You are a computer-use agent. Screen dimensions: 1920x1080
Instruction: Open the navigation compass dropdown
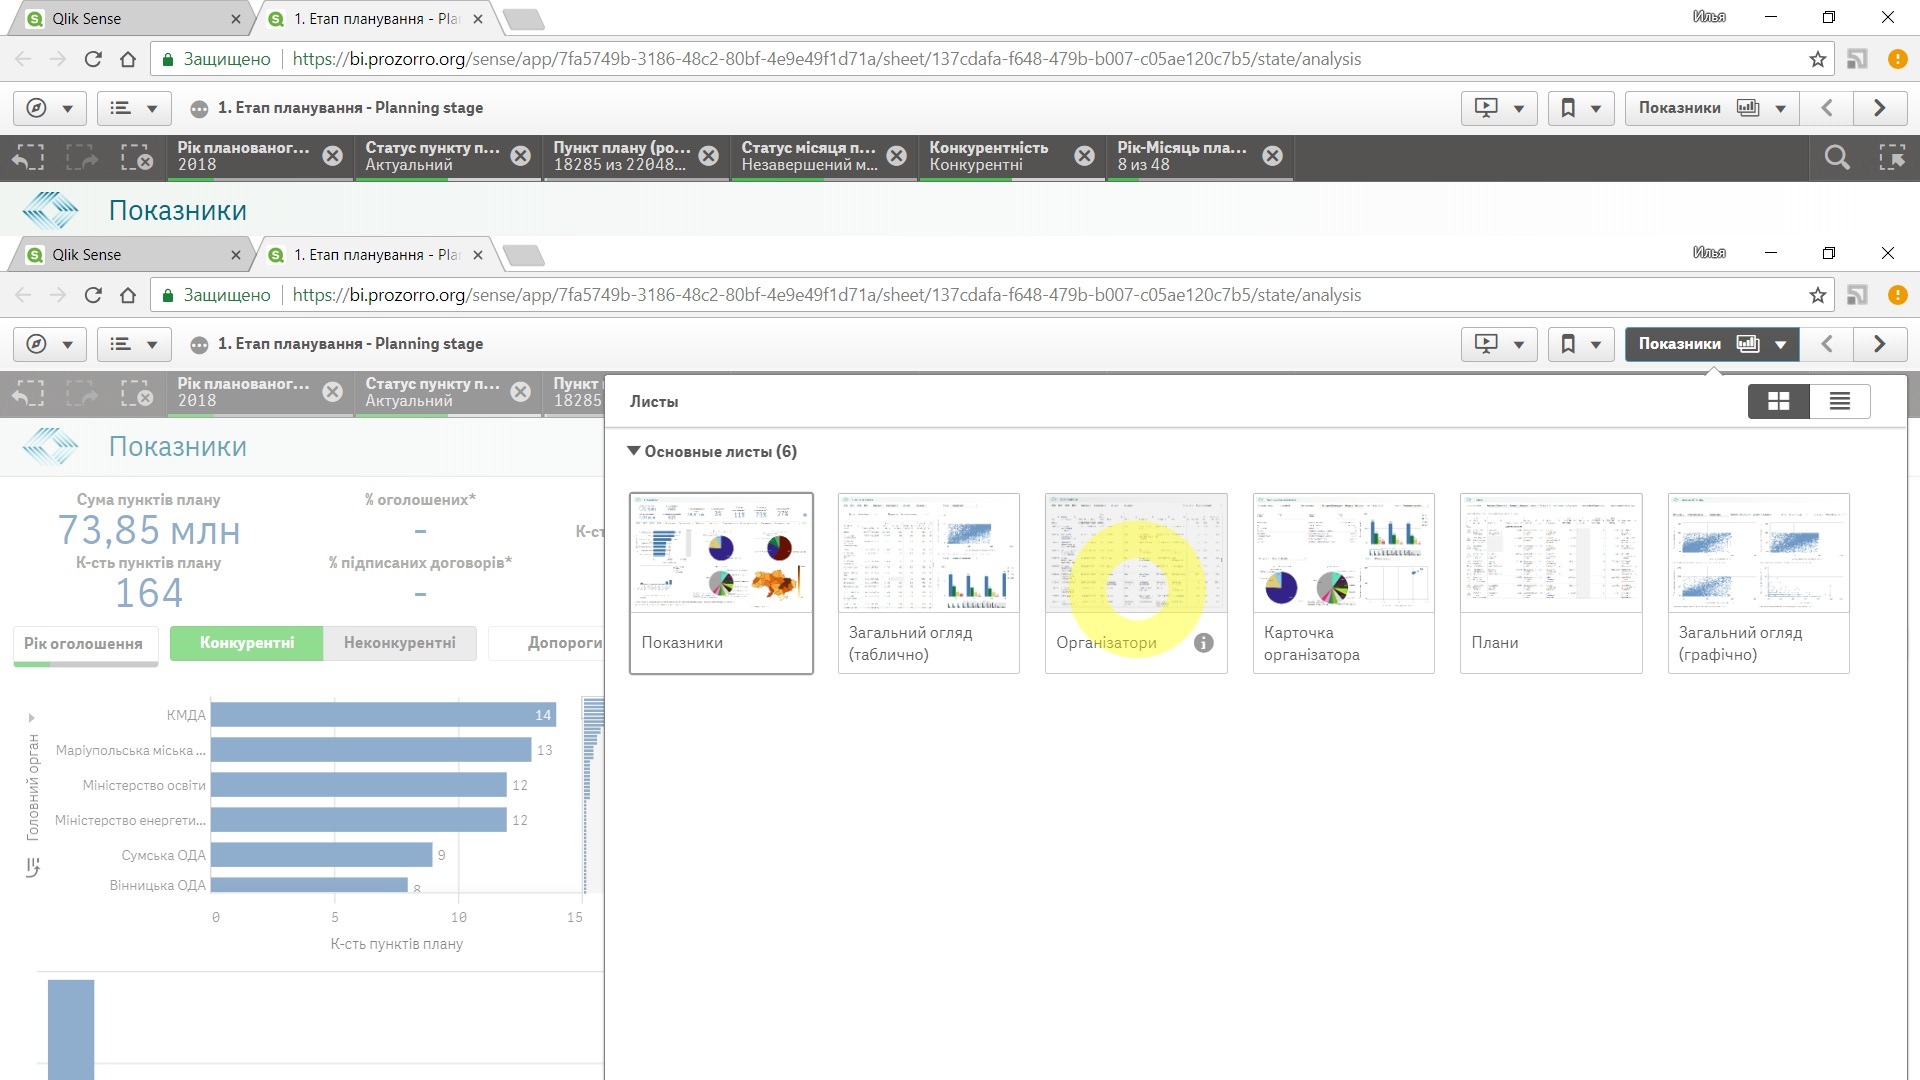(x=49, y=108)
